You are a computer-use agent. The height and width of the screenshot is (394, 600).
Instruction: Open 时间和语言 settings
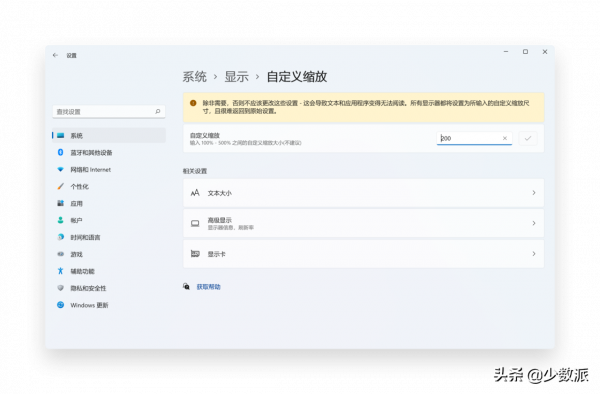coord(109,237)
